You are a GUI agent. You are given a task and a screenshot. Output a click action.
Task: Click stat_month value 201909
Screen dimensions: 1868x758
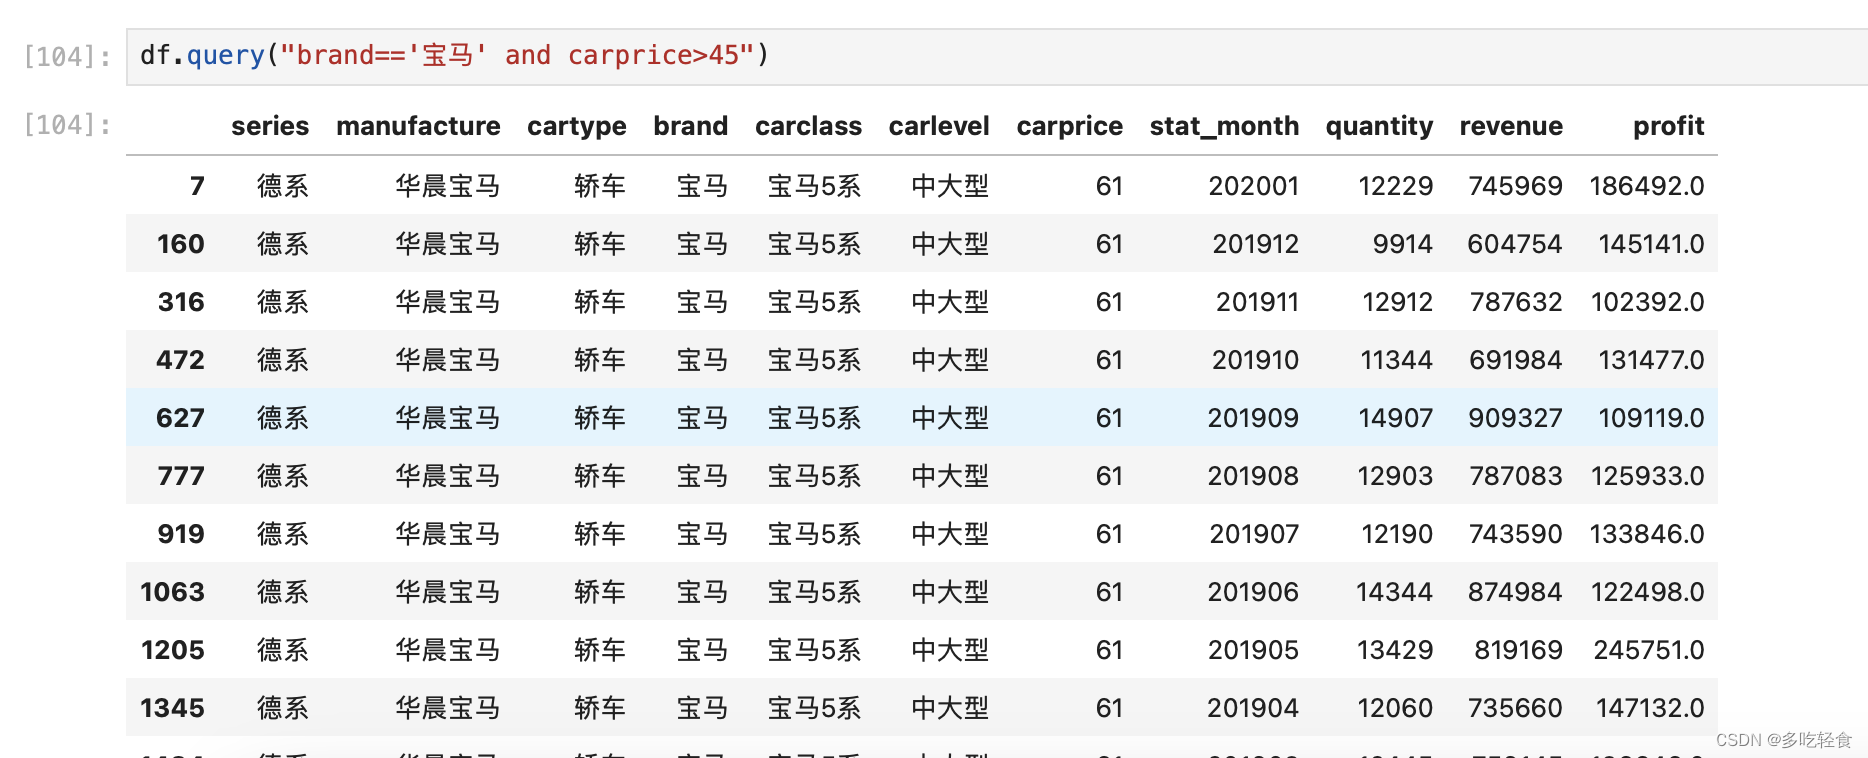pos(1253,418)
